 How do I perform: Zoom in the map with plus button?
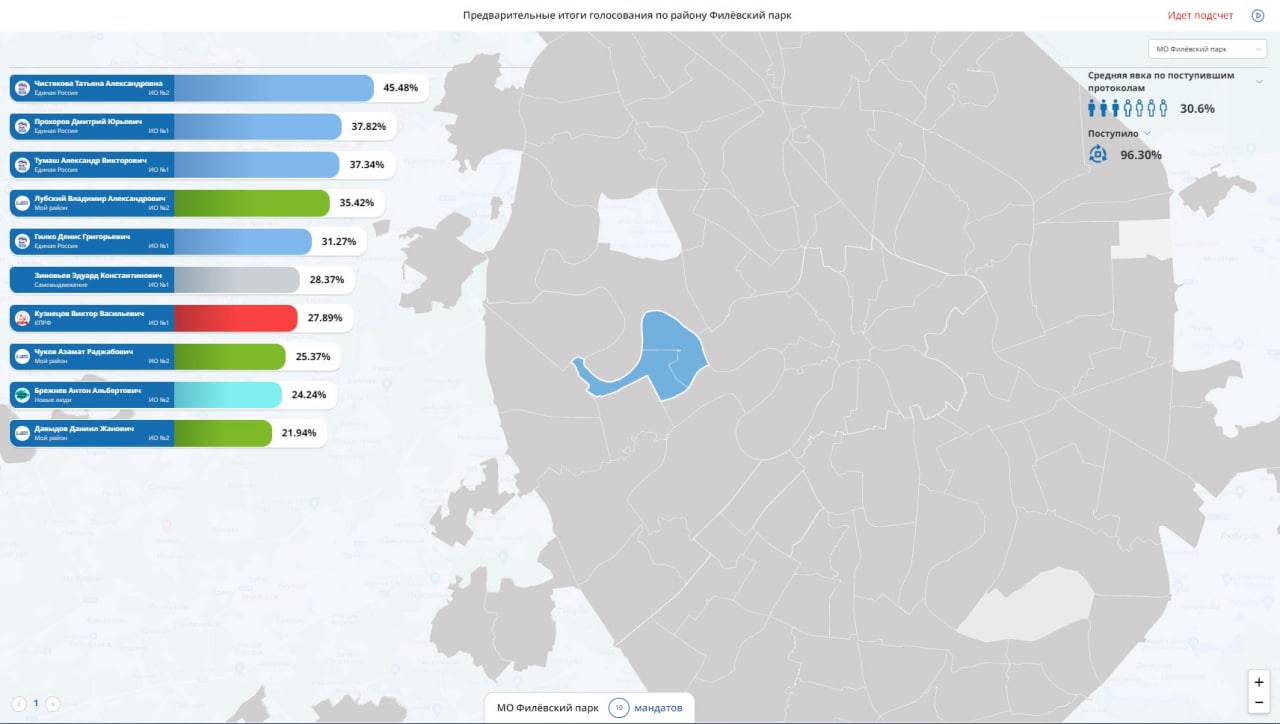(x=1259, y=681)
